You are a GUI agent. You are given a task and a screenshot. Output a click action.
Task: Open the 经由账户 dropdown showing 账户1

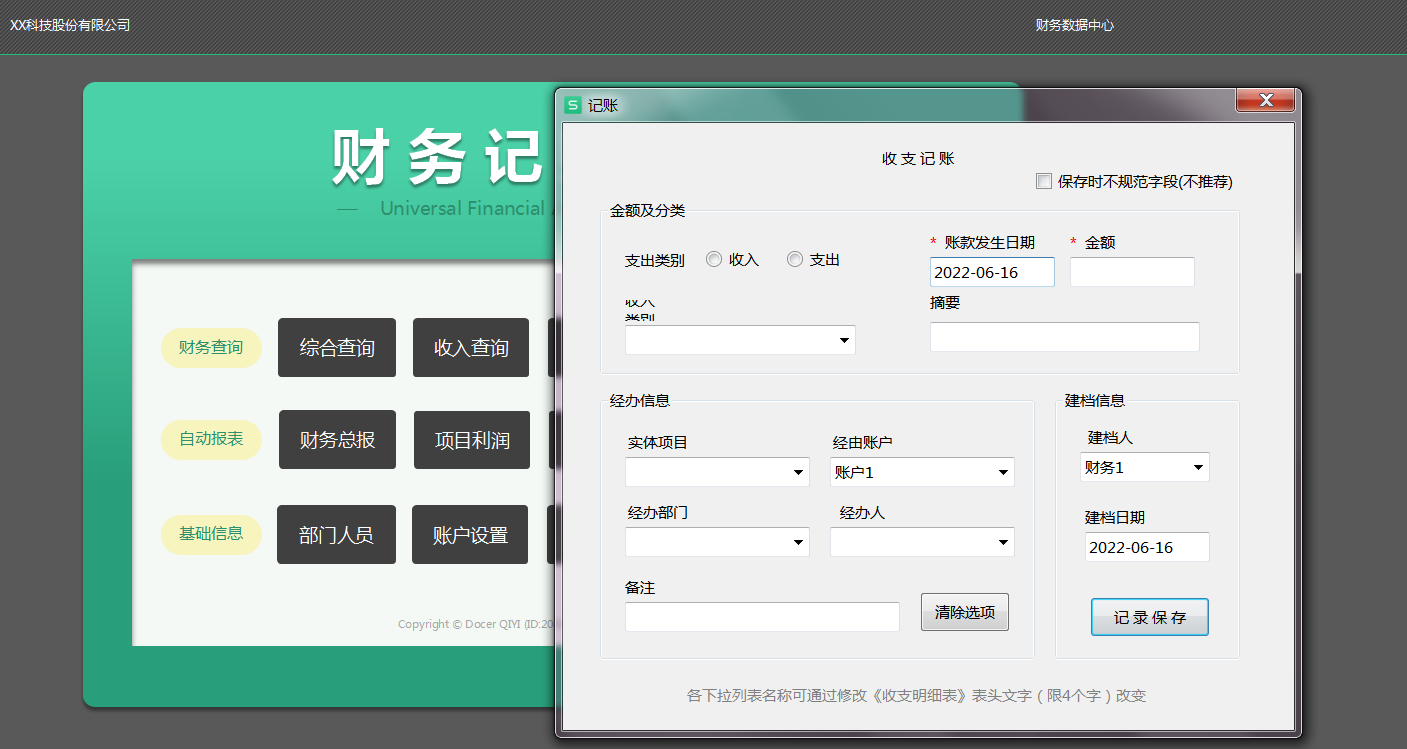point(1003,473)
